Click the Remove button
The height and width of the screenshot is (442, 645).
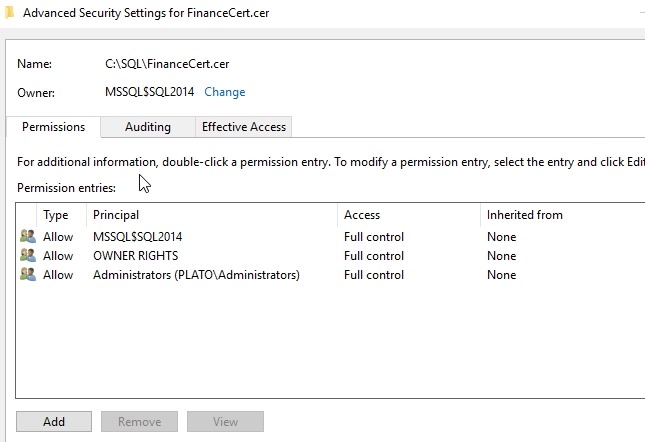[x=139, y=422]
